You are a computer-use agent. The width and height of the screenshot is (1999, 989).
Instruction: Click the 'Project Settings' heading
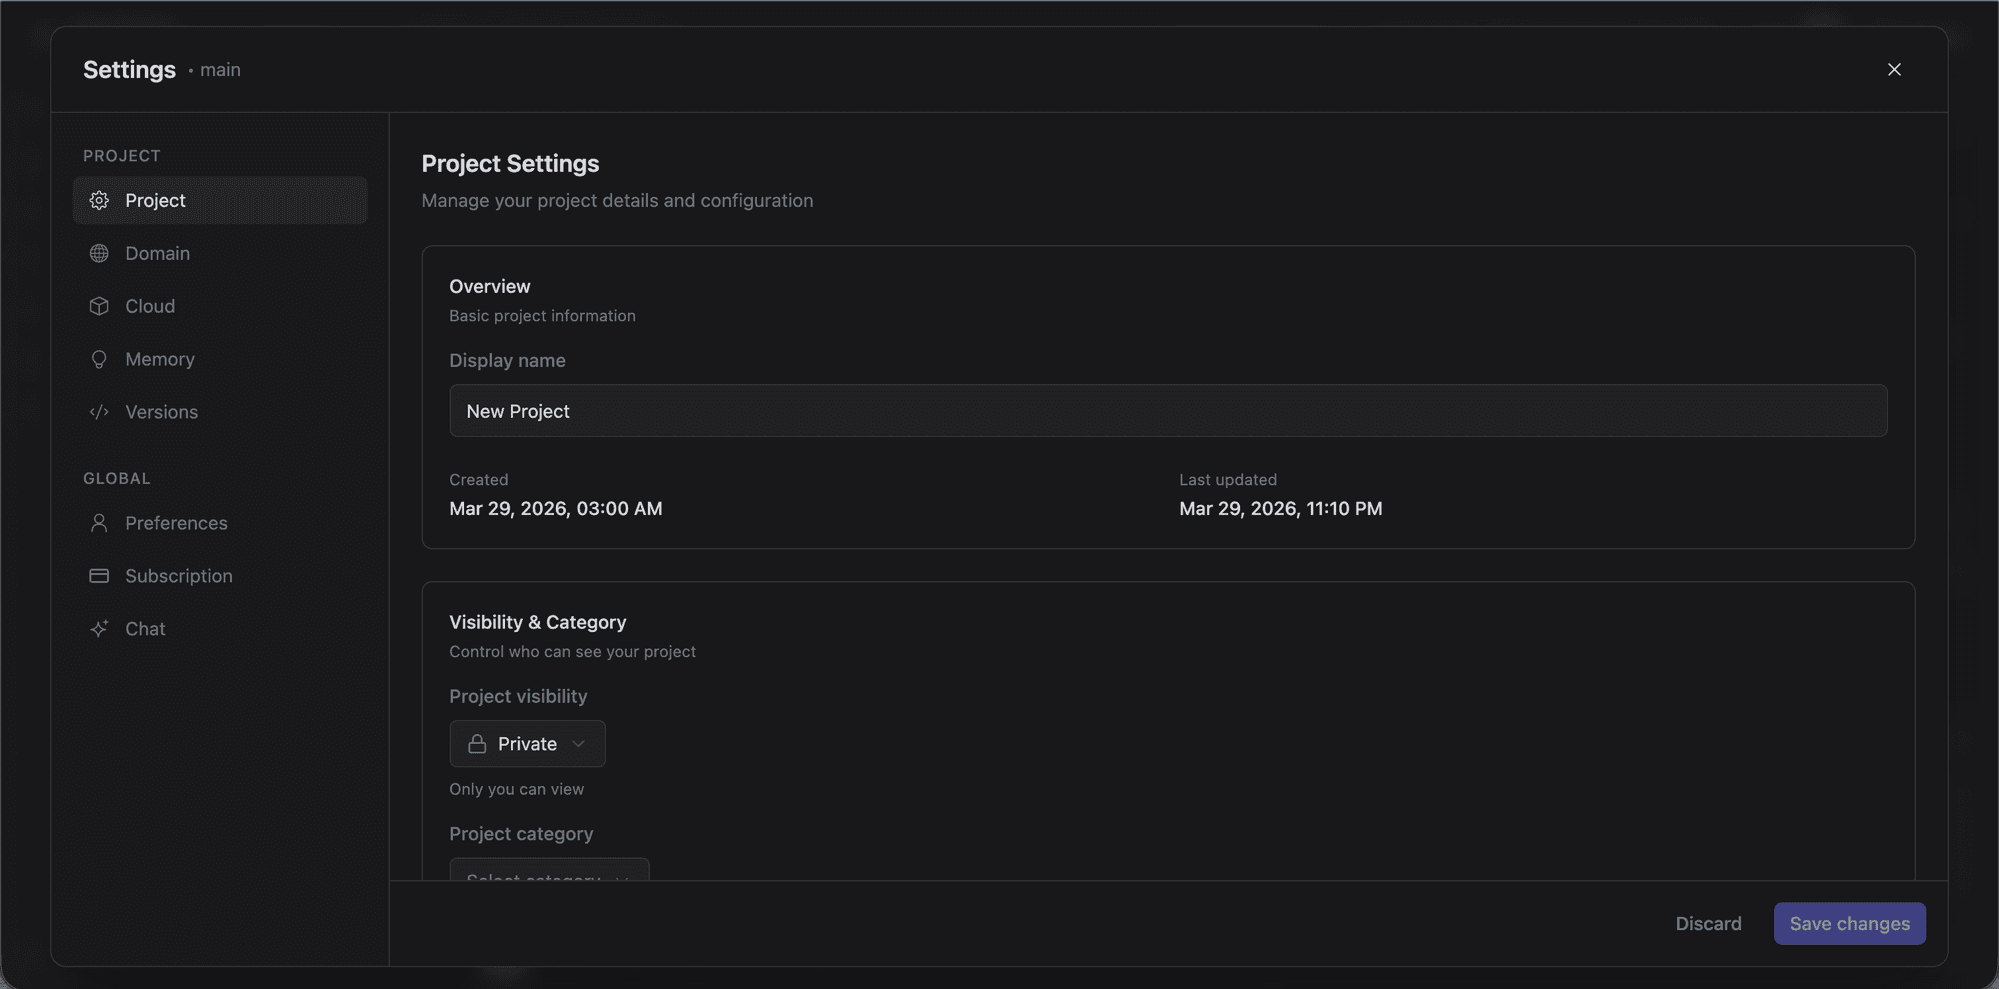510,164
